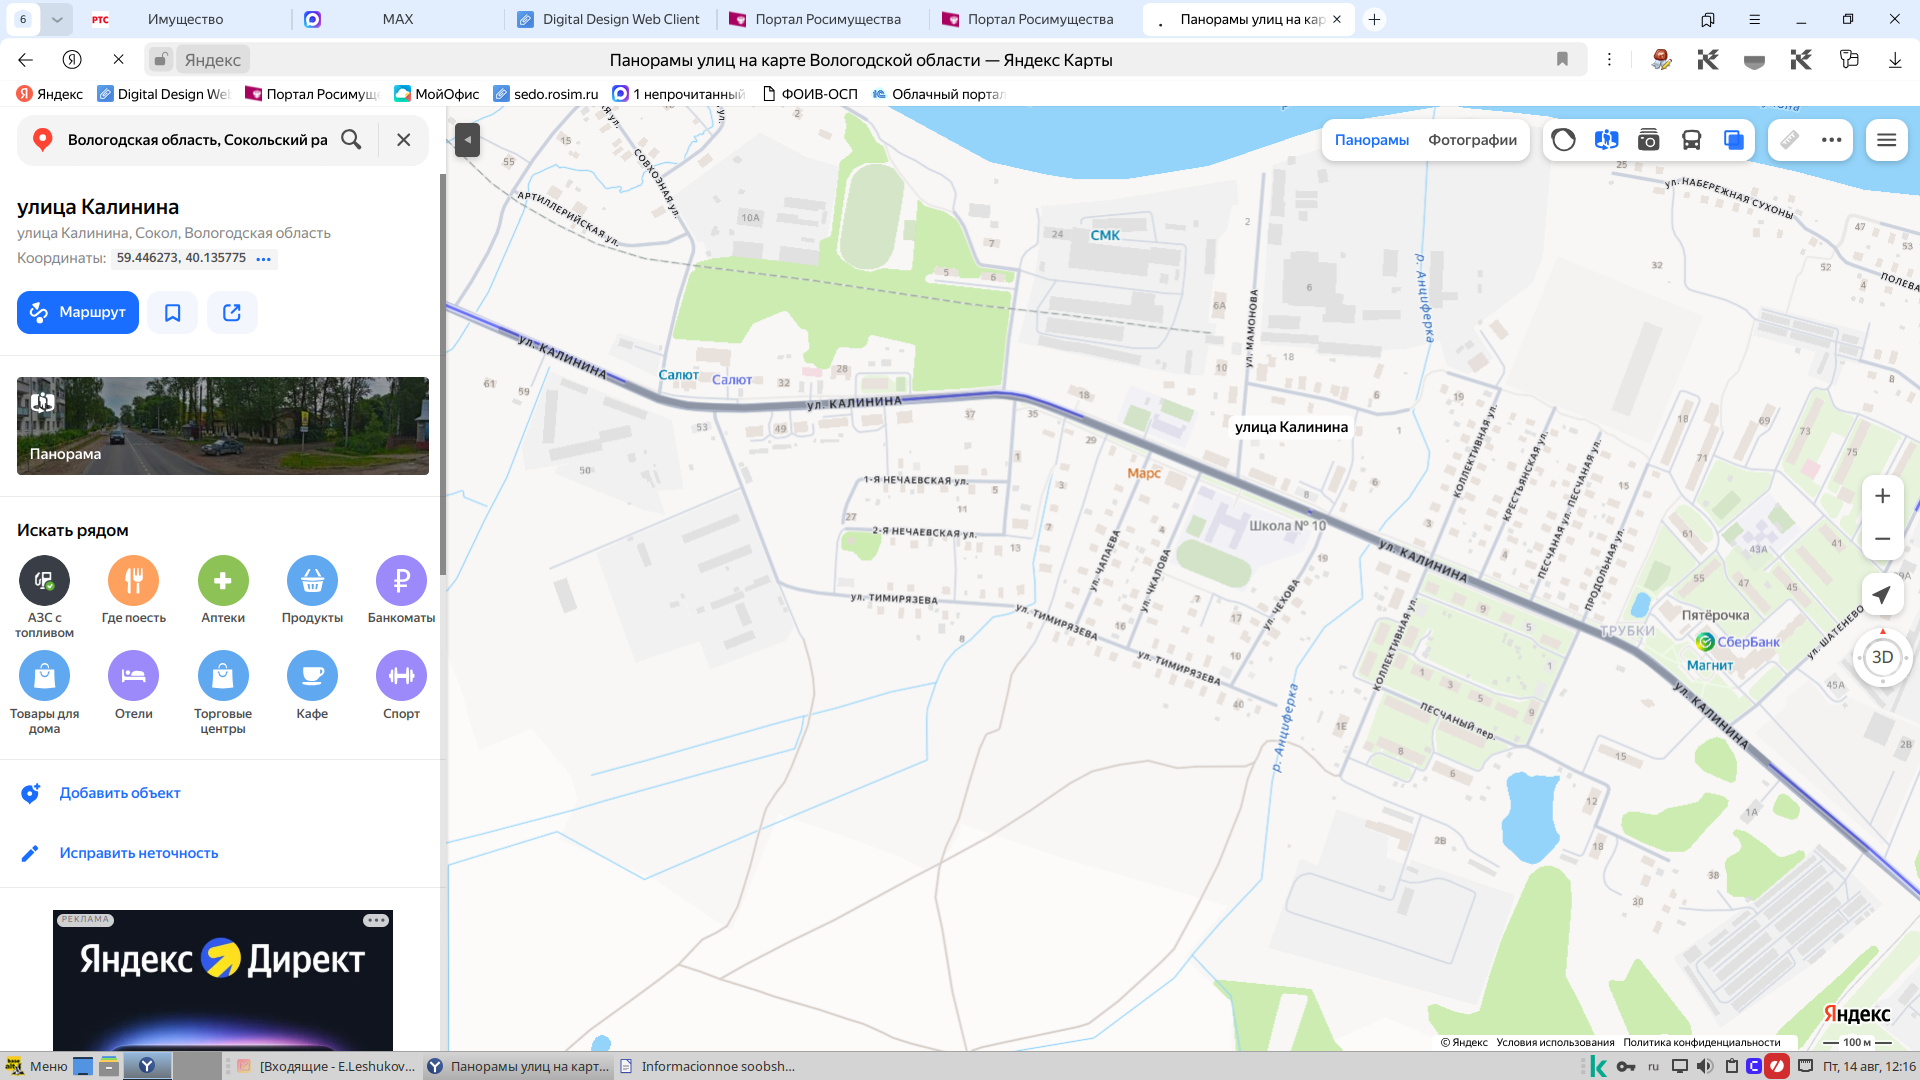This screenshot has width=1920, height=1080.
Task: Click the Маршрут route button
Action: pyautogui.click(x=78, y=313)
